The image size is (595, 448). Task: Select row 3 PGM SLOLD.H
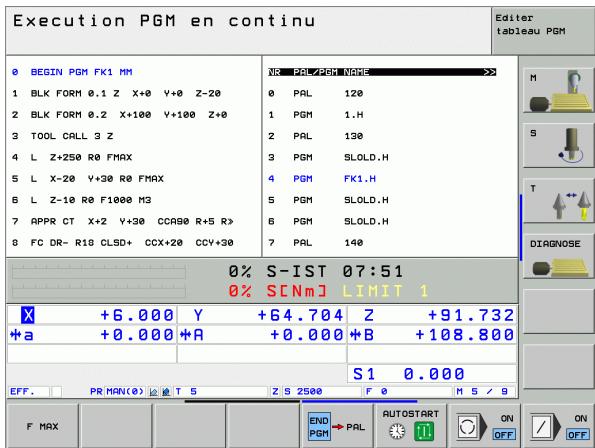pyautogui.click(x=382, y=157)
